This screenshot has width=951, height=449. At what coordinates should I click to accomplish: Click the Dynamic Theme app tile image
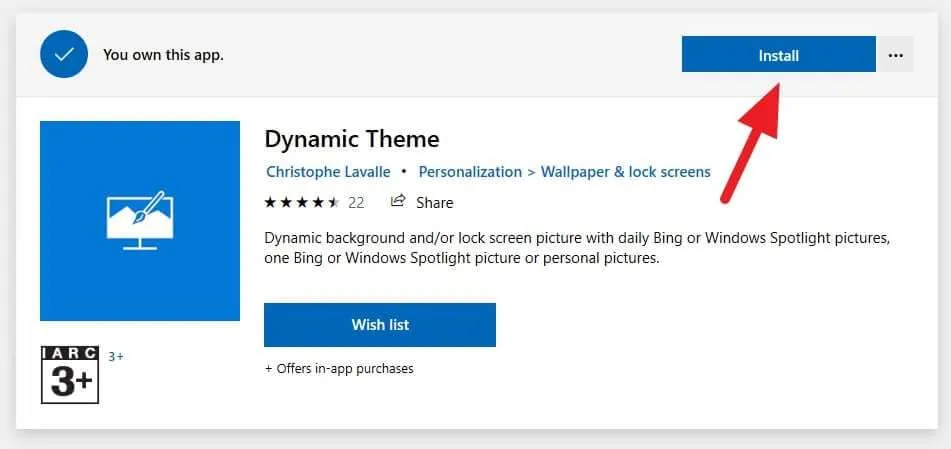[x=140, y=221]
